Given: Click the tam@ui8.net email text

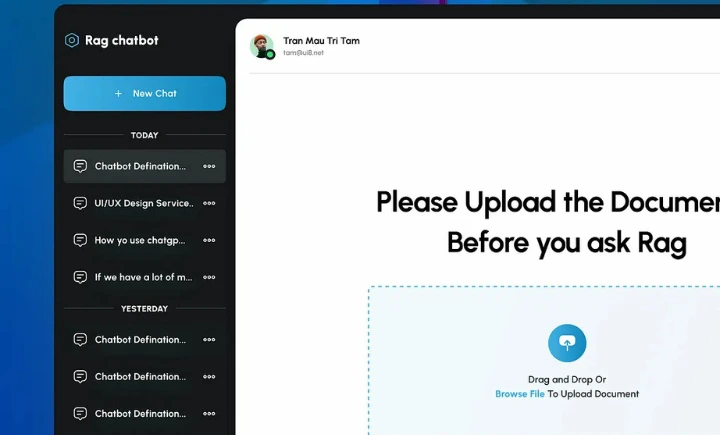Looking at the screenshot, I should pos(303,53).
